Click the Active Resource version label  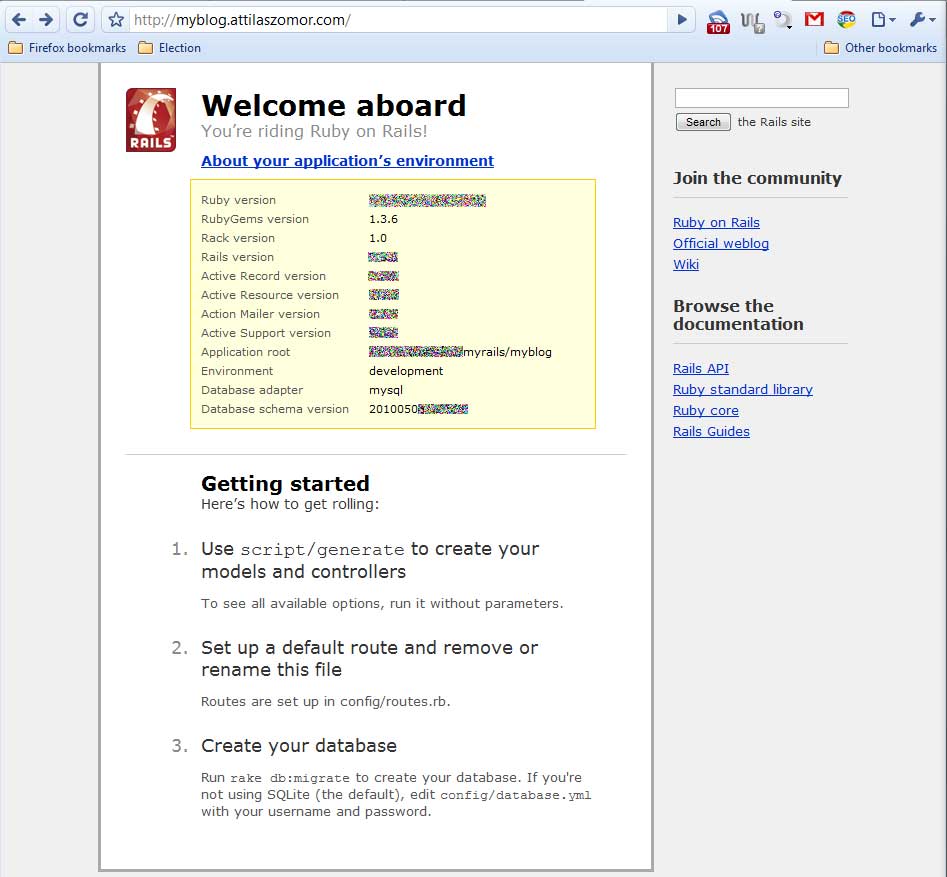click(270, 295)
